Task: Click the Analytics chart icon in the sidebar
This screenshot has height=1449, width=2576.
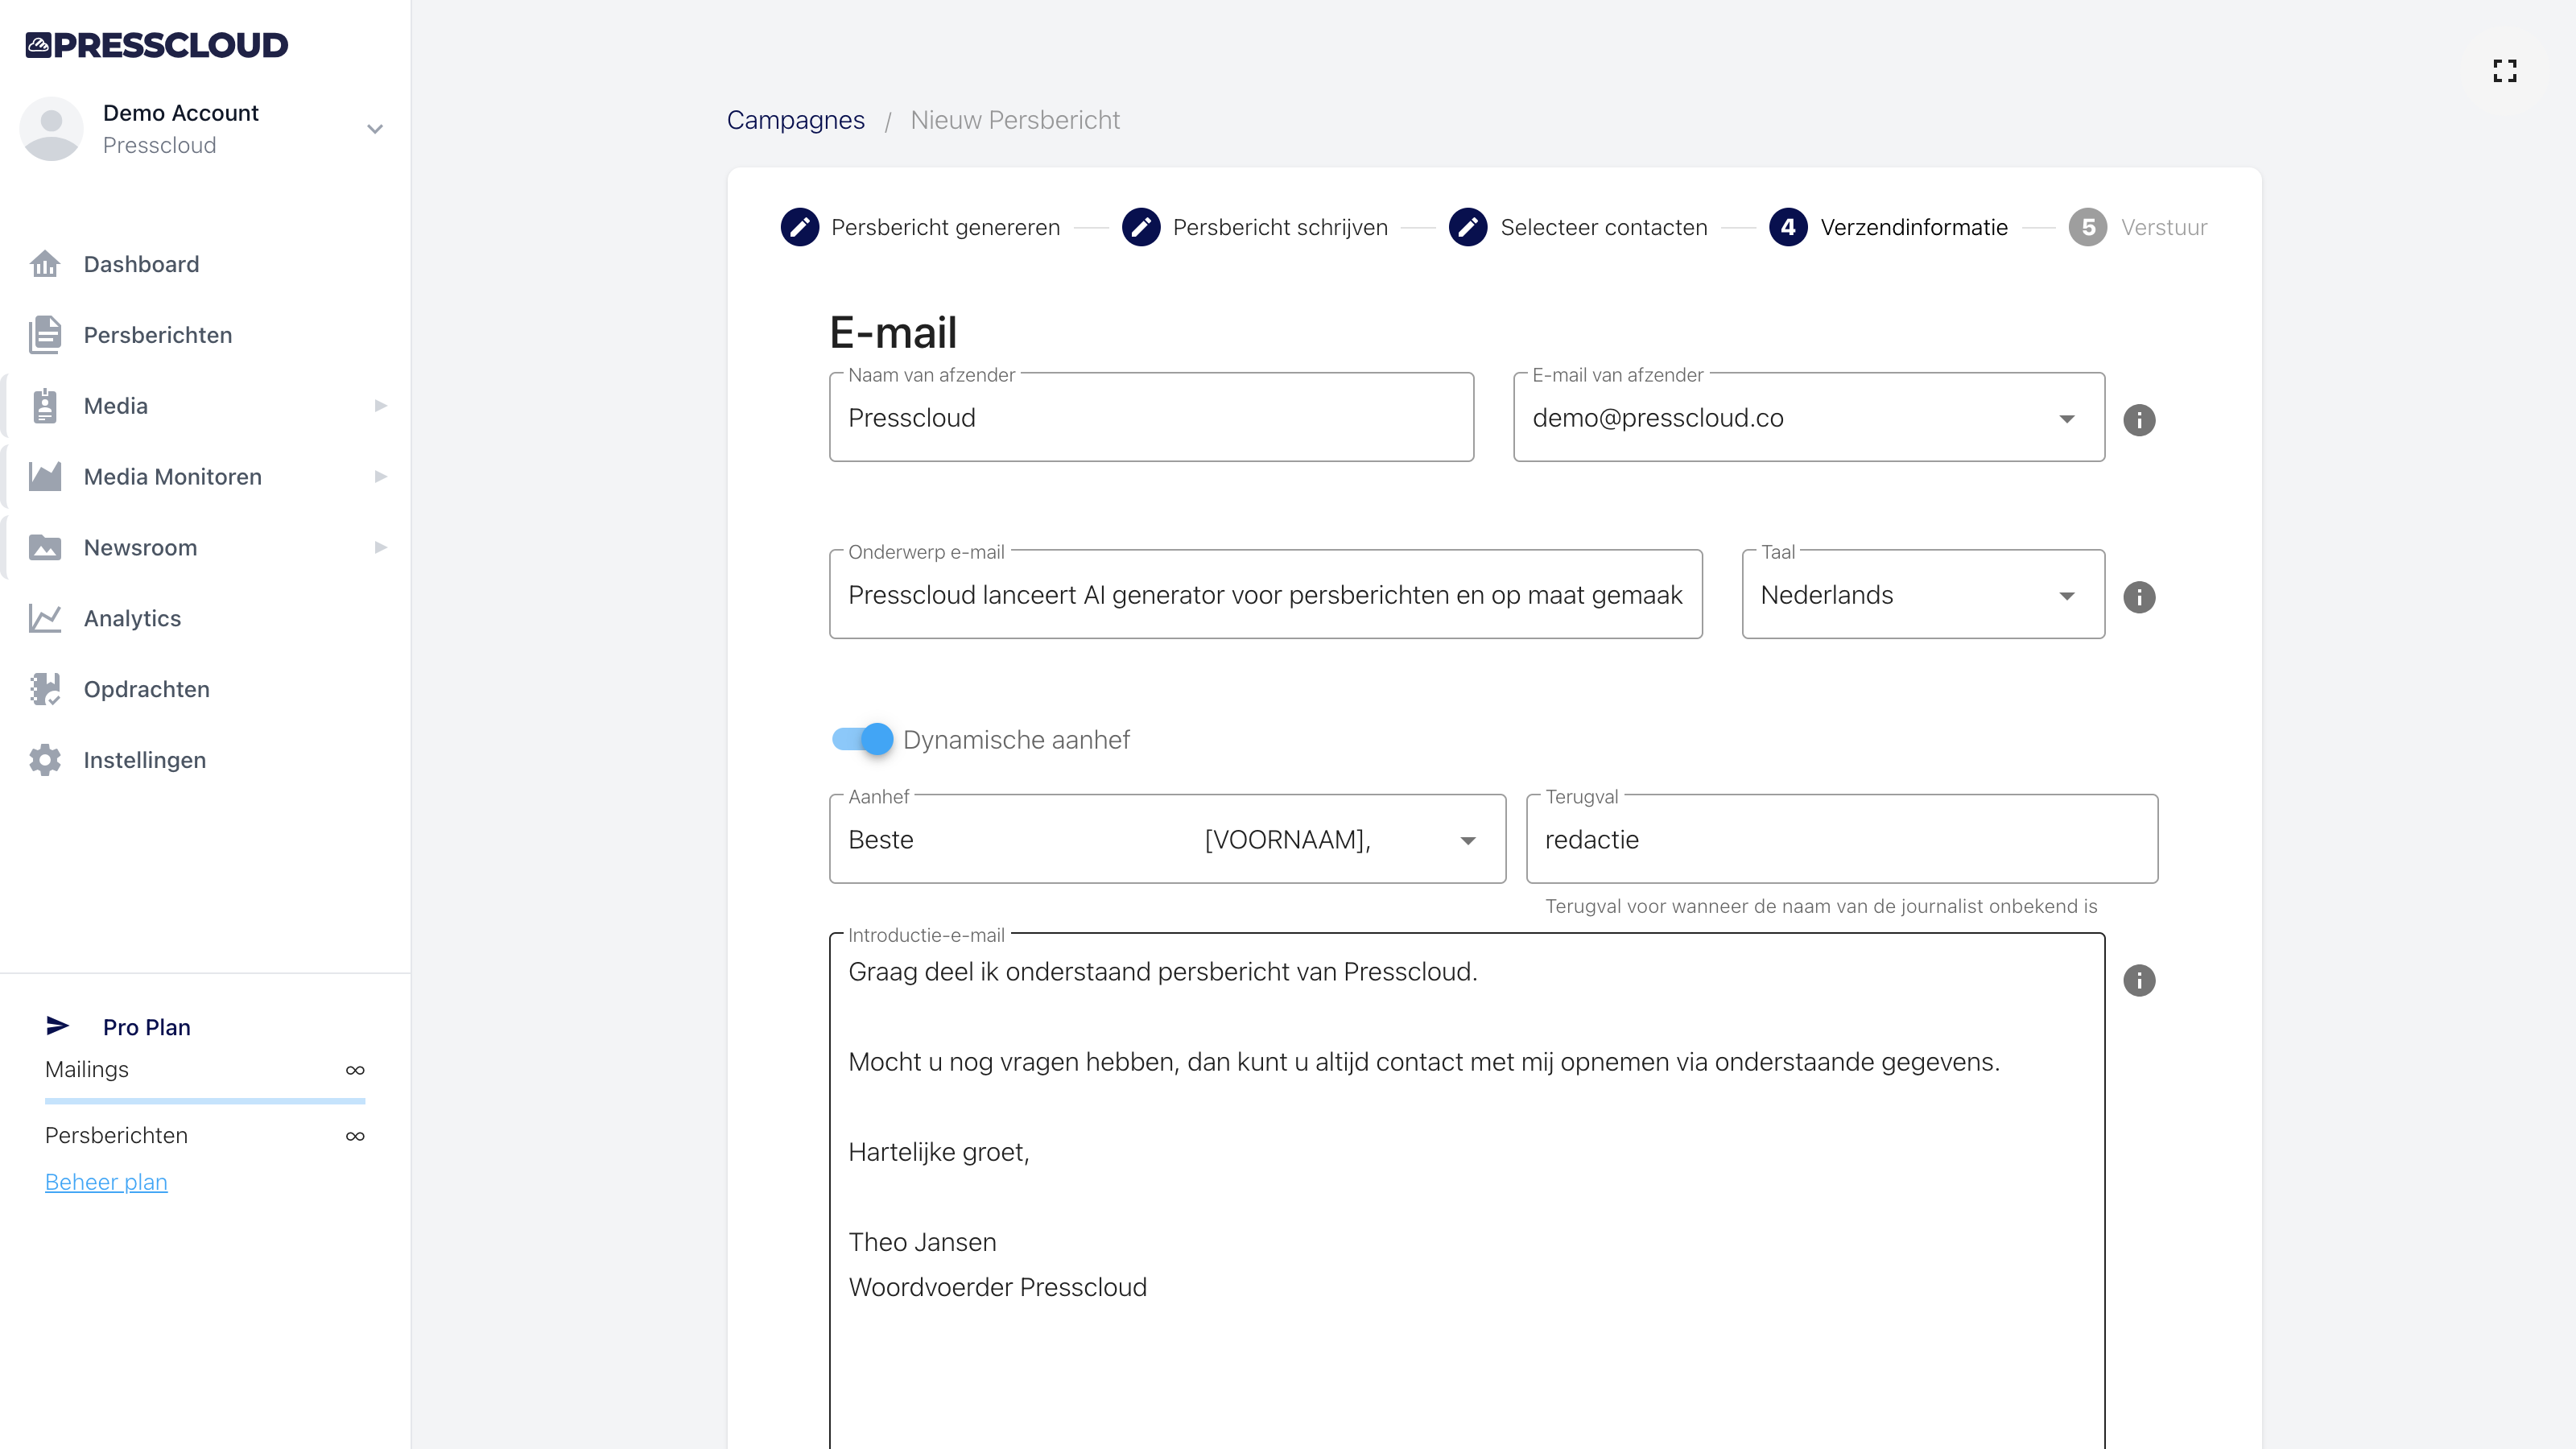Action: (x=45, y=618)
